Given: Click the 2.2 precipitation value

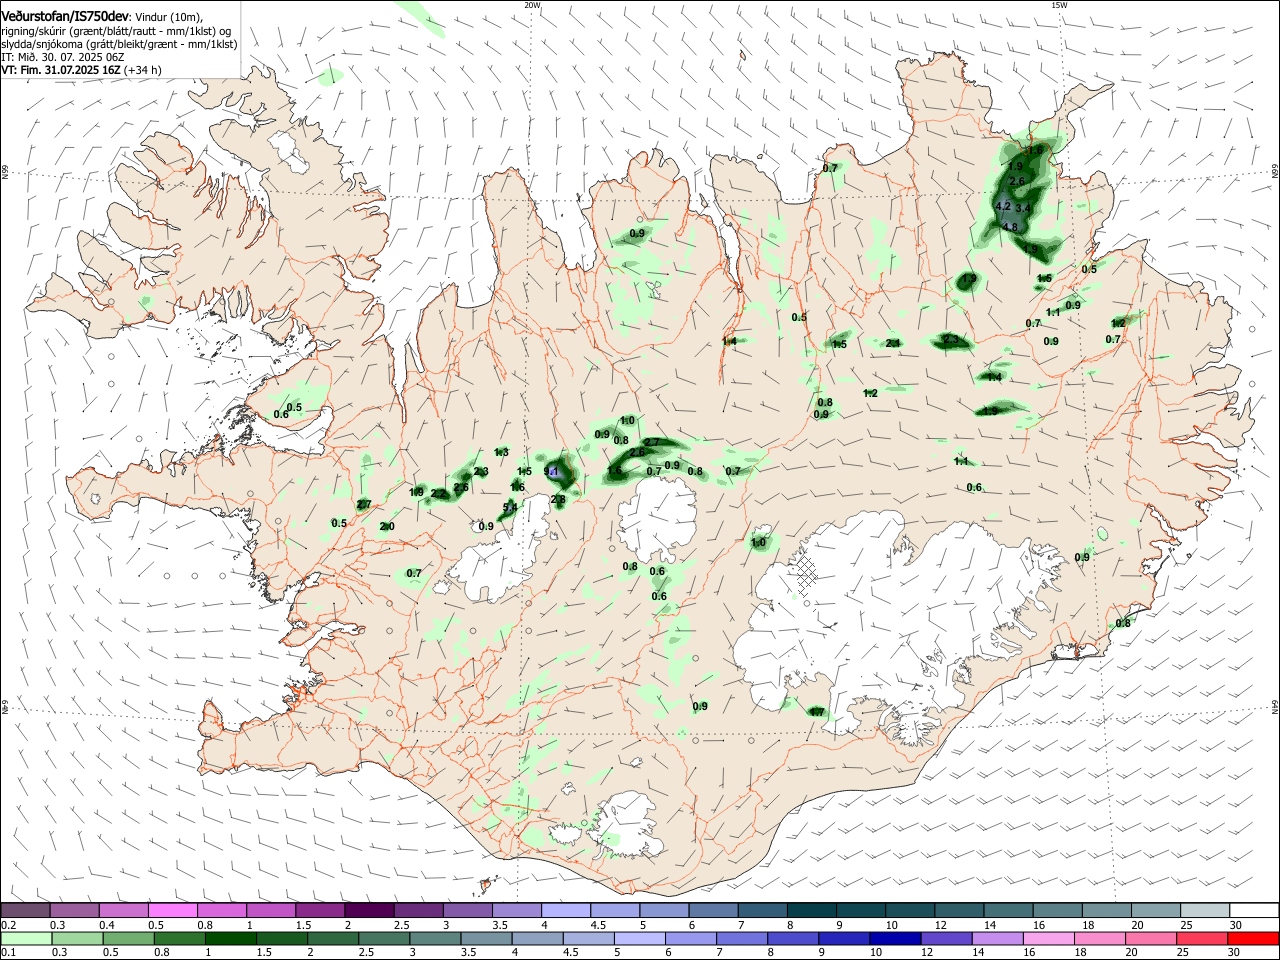Looking at the screenshot, I should click(x=438, y=493).
